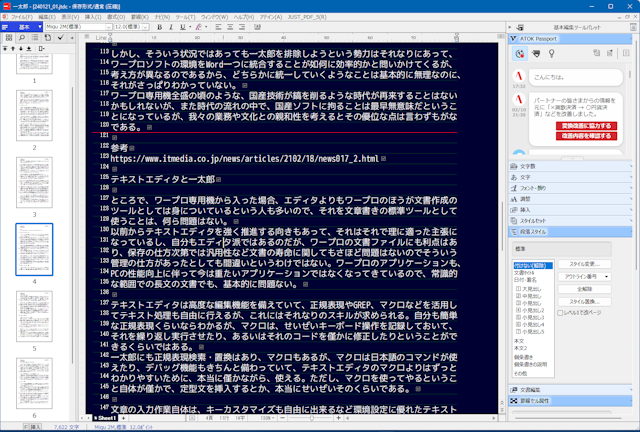640x432 pixels.
Task: Align text left
Action: point(218,27)
